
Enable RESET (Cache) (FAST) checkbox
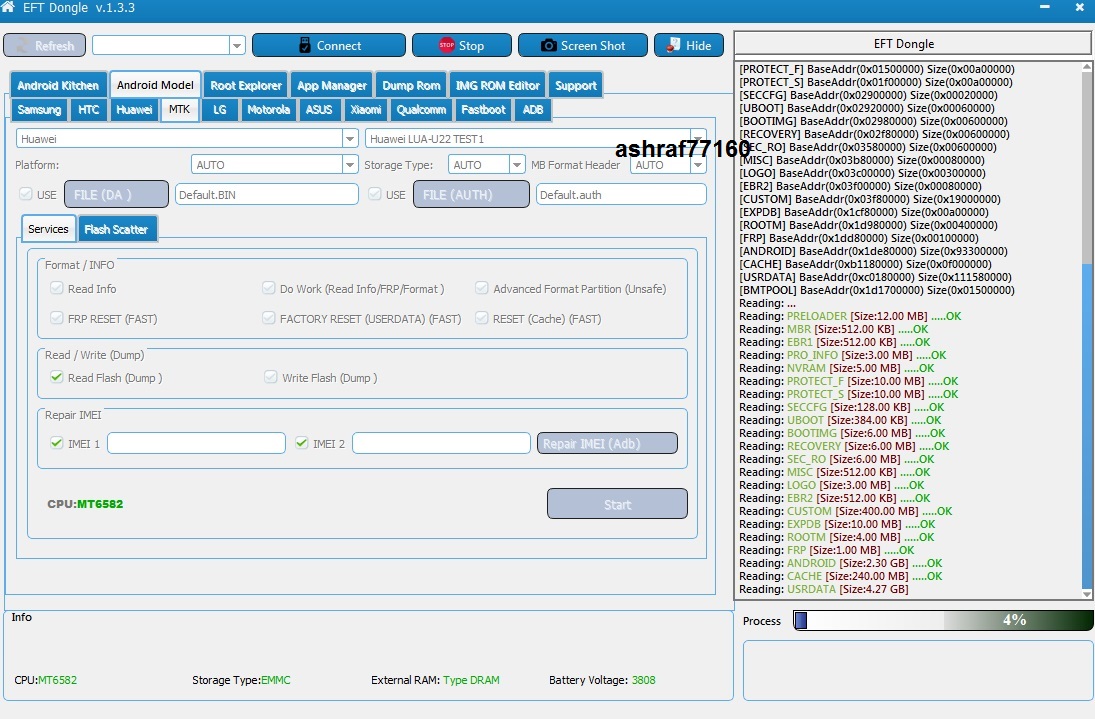coord(481,318)
